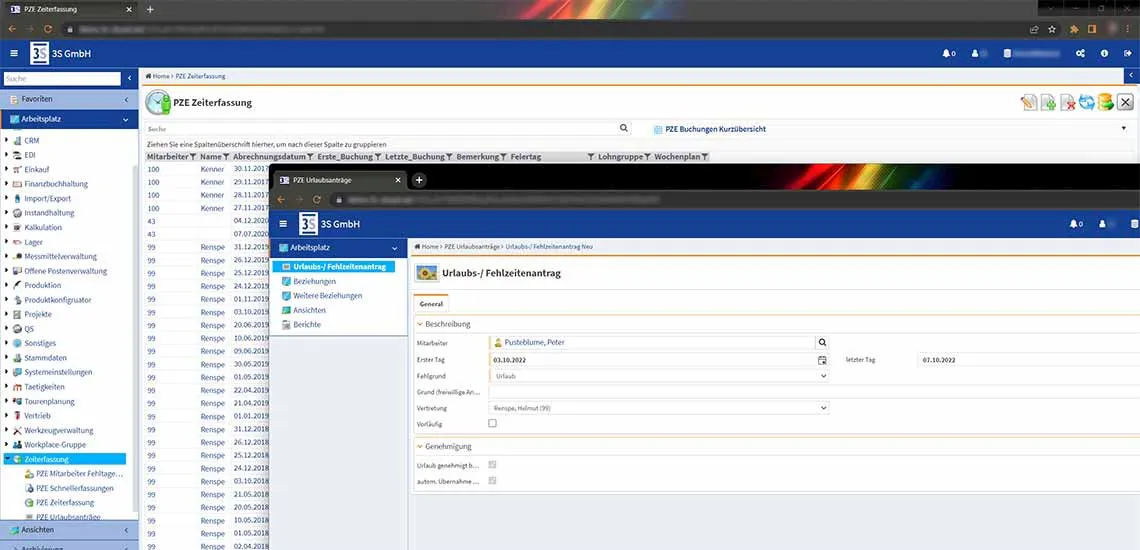
Task: Open the notifications bell in the top header
Action: click(x=947, y=53)
